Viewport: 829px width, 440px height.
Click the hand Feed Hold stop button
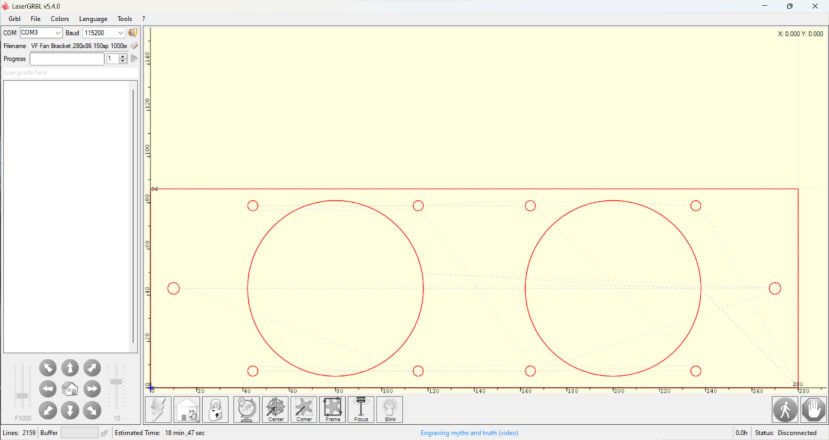click(813, 409)
